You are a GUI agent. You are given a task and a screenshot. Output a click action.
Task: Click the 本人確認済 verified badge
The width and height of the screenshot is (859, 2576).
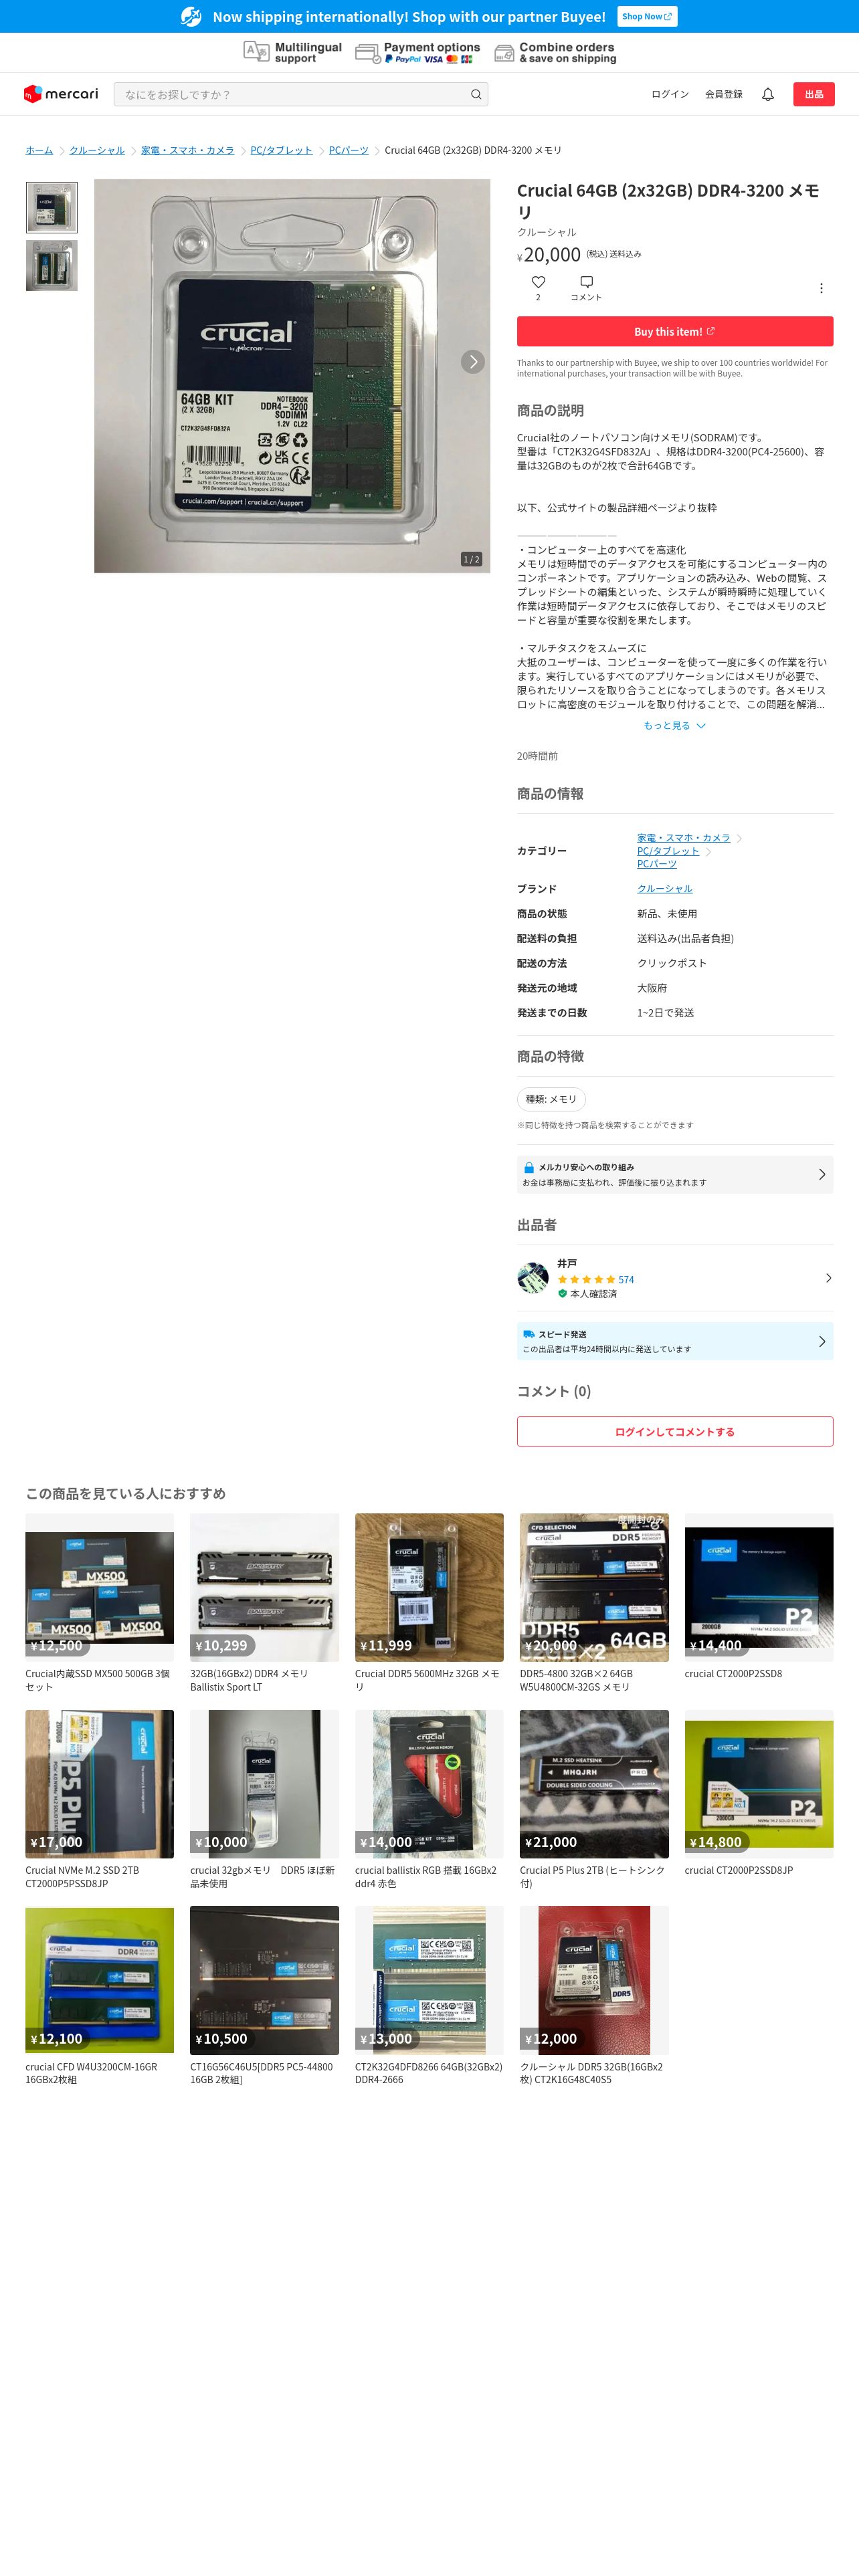pos(587,1293)
